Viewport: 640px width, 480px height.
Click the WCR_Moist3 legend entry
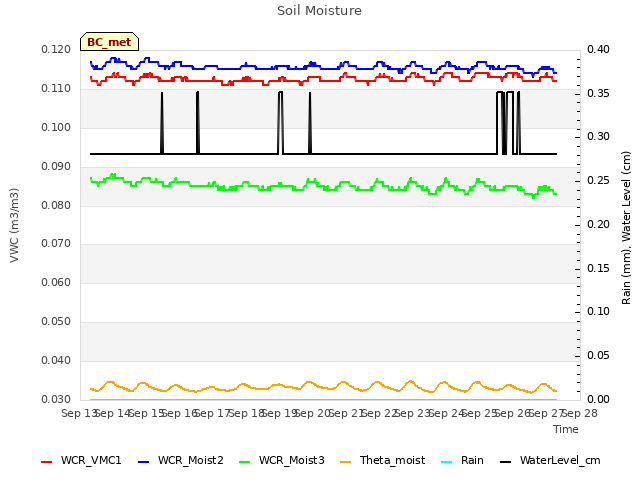[282, 460]
